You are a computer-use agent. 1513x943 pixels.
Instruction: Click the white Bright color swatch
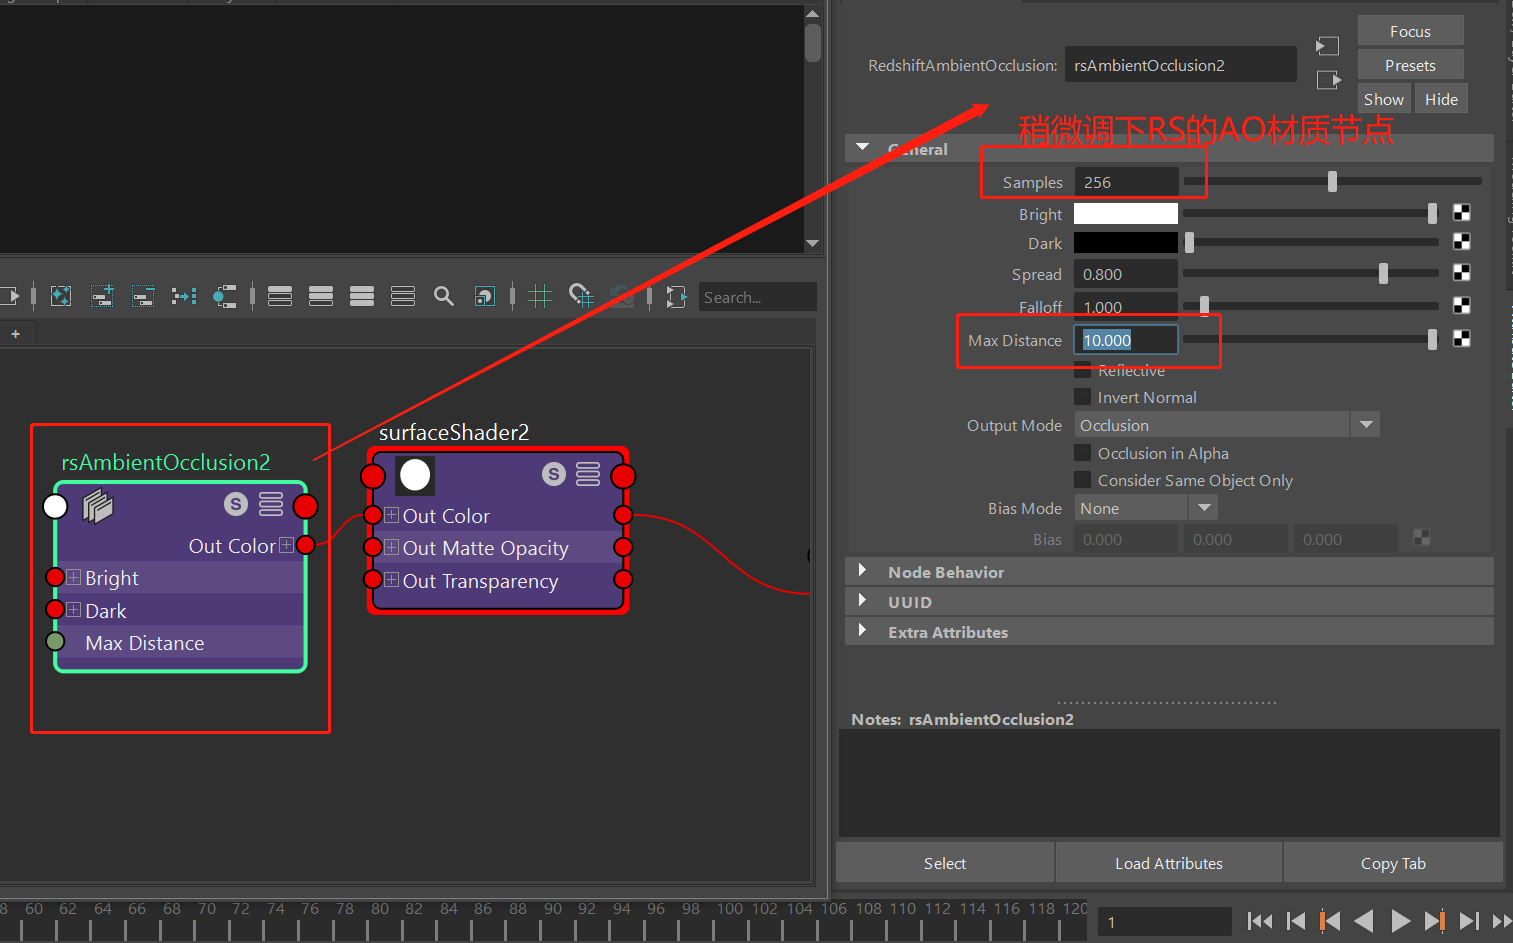[1126, 213]
